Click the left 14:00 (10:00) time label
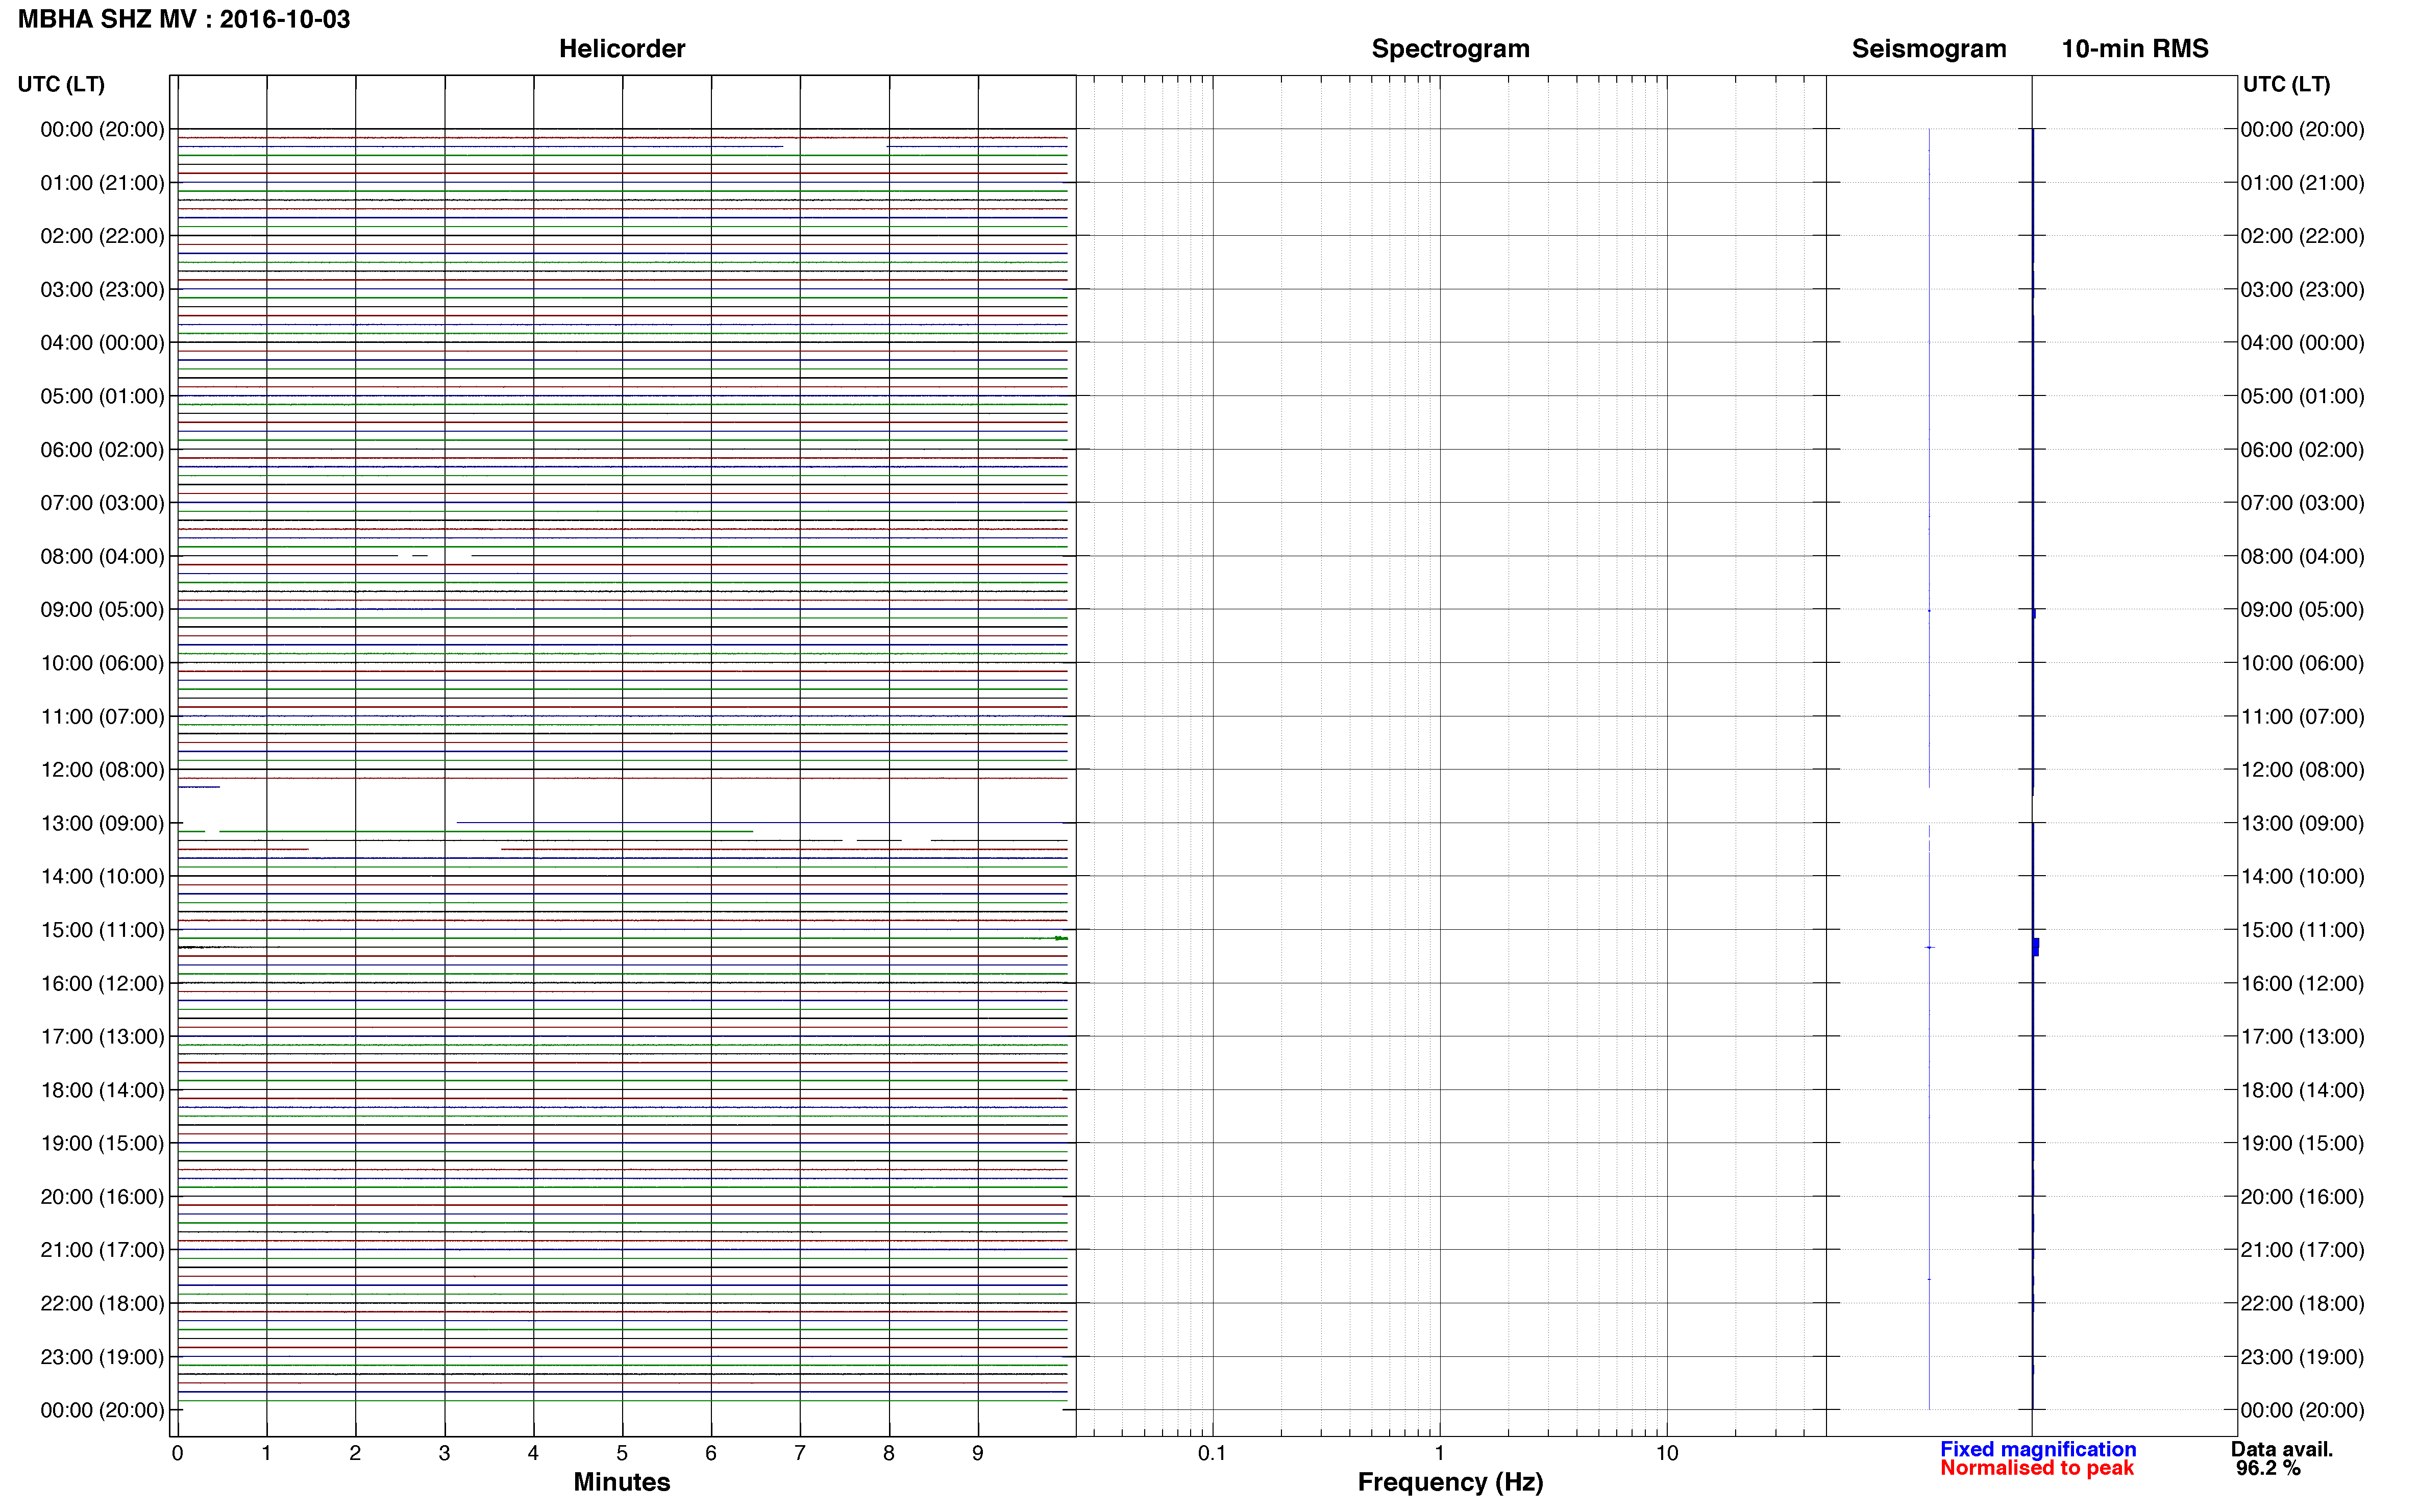This screenshot has height=1512, width=2419. click(102, 877)
